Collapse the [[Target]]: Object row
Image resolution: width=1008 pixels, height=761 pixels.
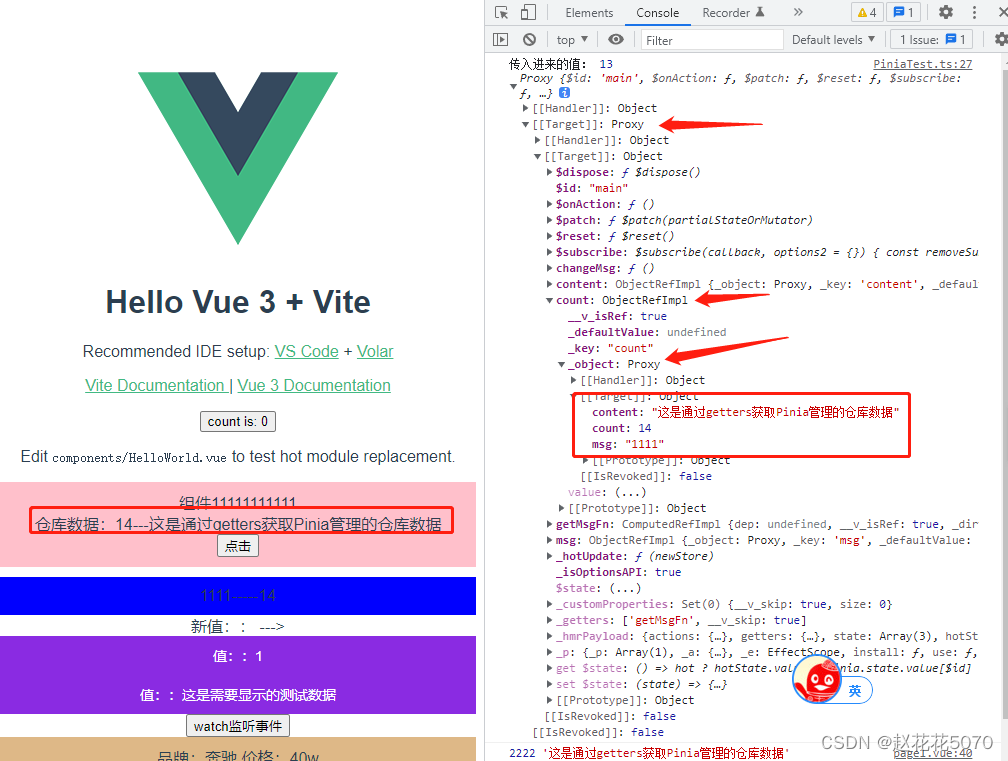tap(537, 156)
